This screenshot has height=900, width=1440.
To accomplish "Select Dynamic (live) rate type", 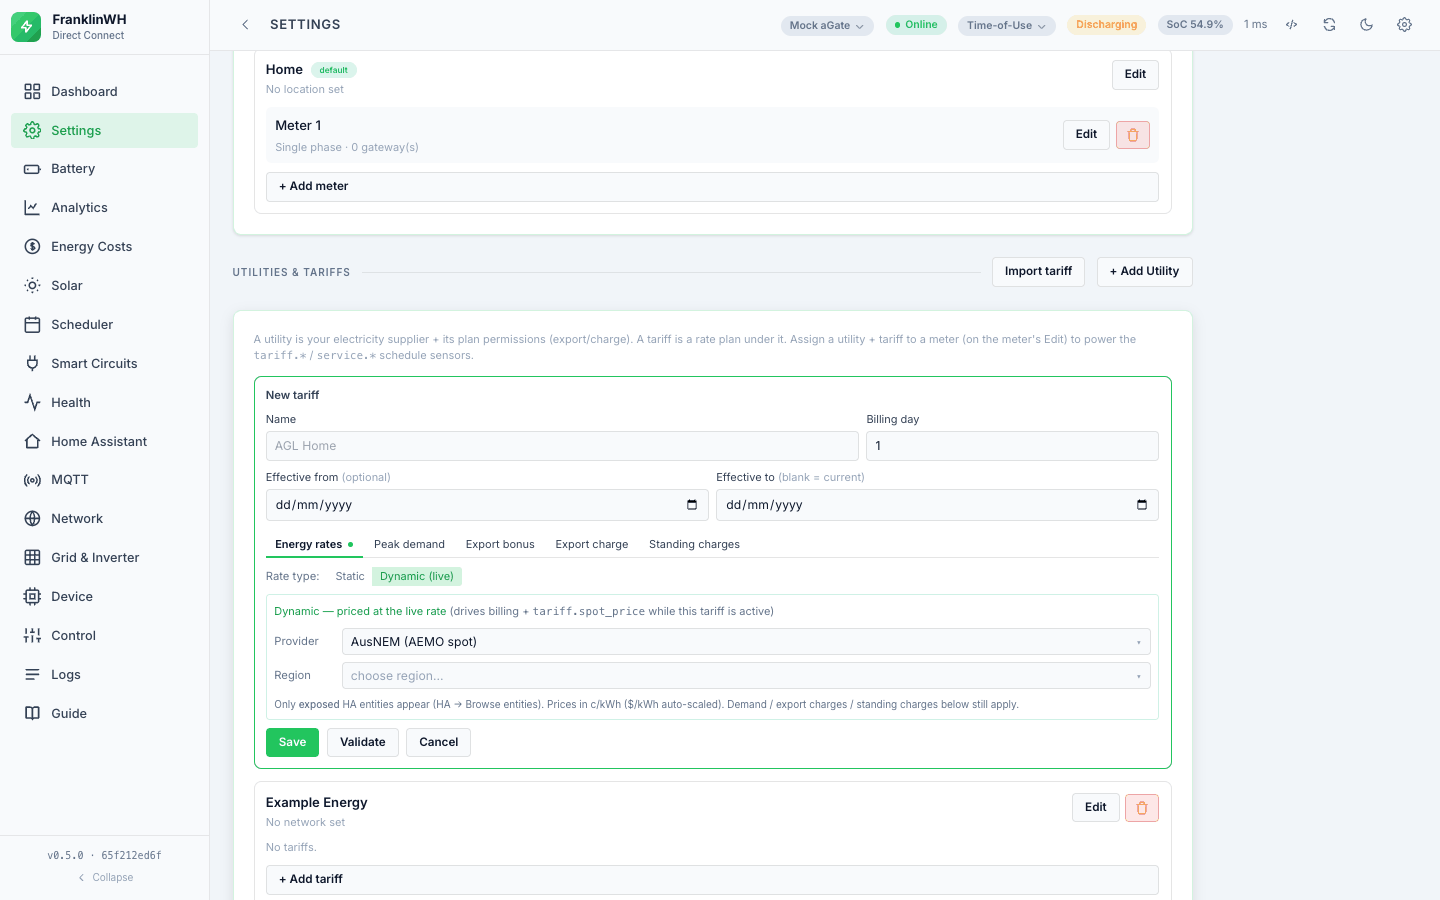I will click(417, 576).
